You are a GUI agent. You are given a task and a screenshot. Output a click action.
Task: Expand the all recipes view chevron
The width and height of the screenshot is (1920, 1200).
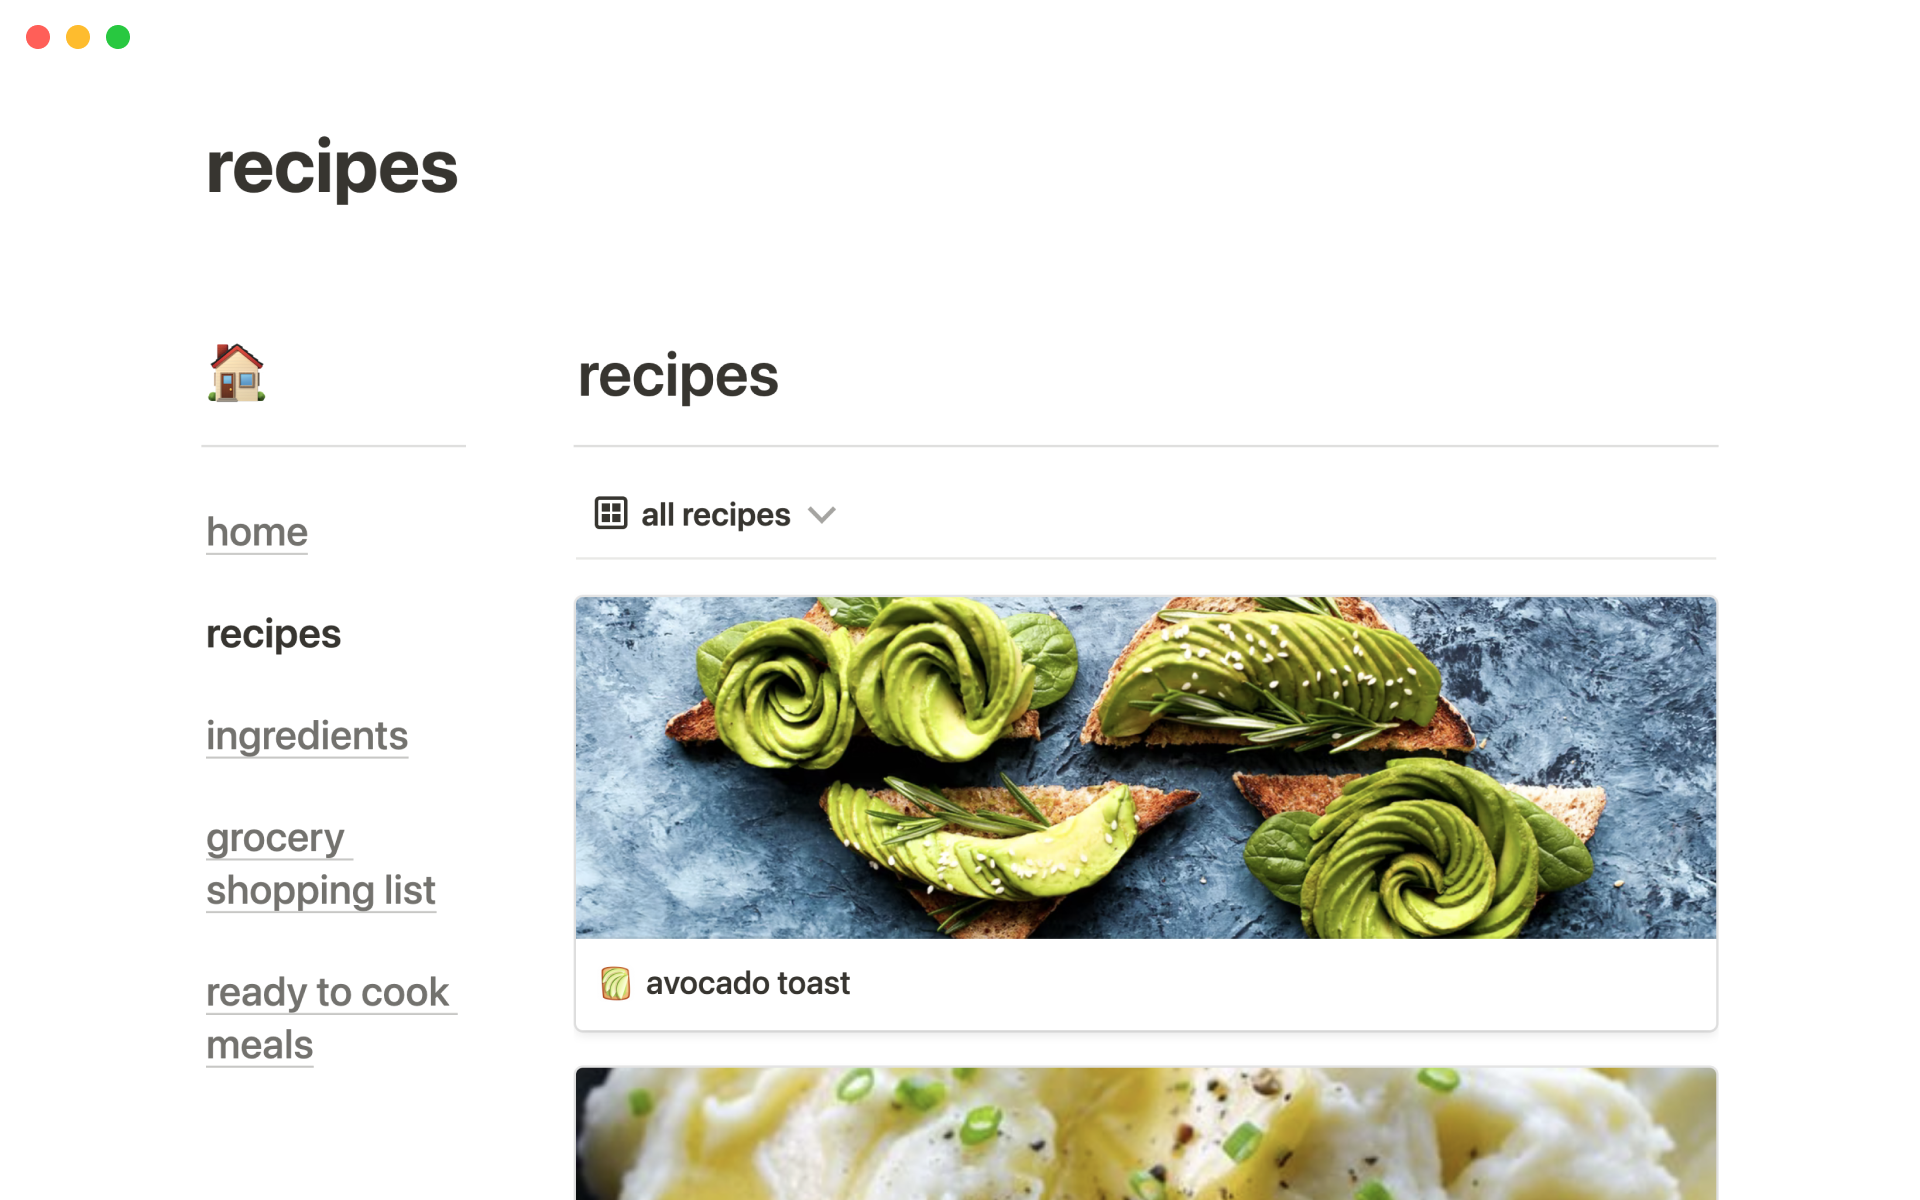click(x=822, y=515)
